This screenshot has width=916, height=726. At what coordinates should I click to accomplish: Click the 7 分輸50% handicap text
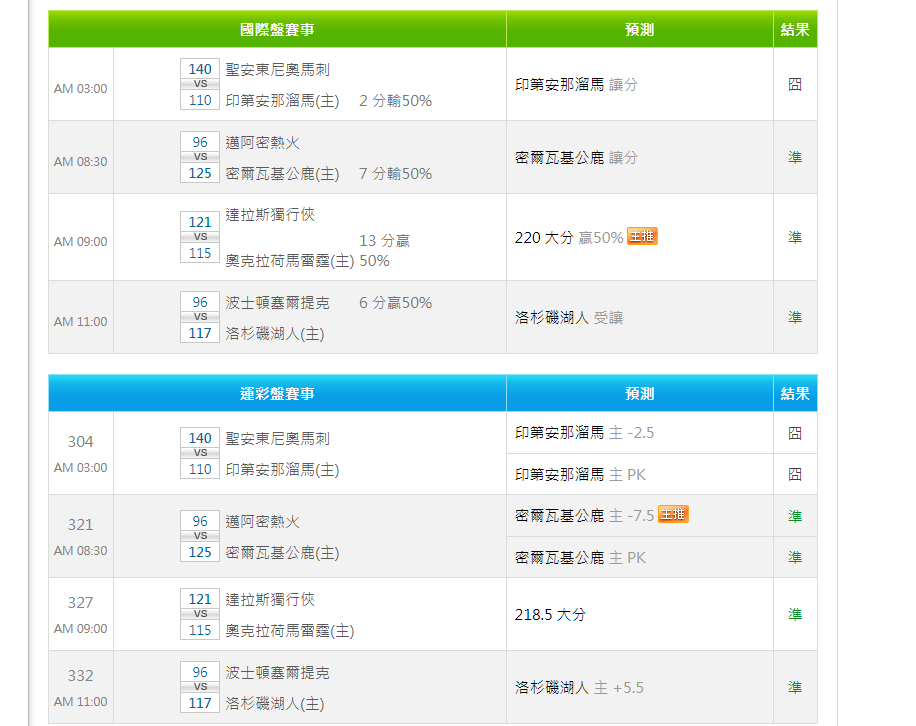pos(395,173)
